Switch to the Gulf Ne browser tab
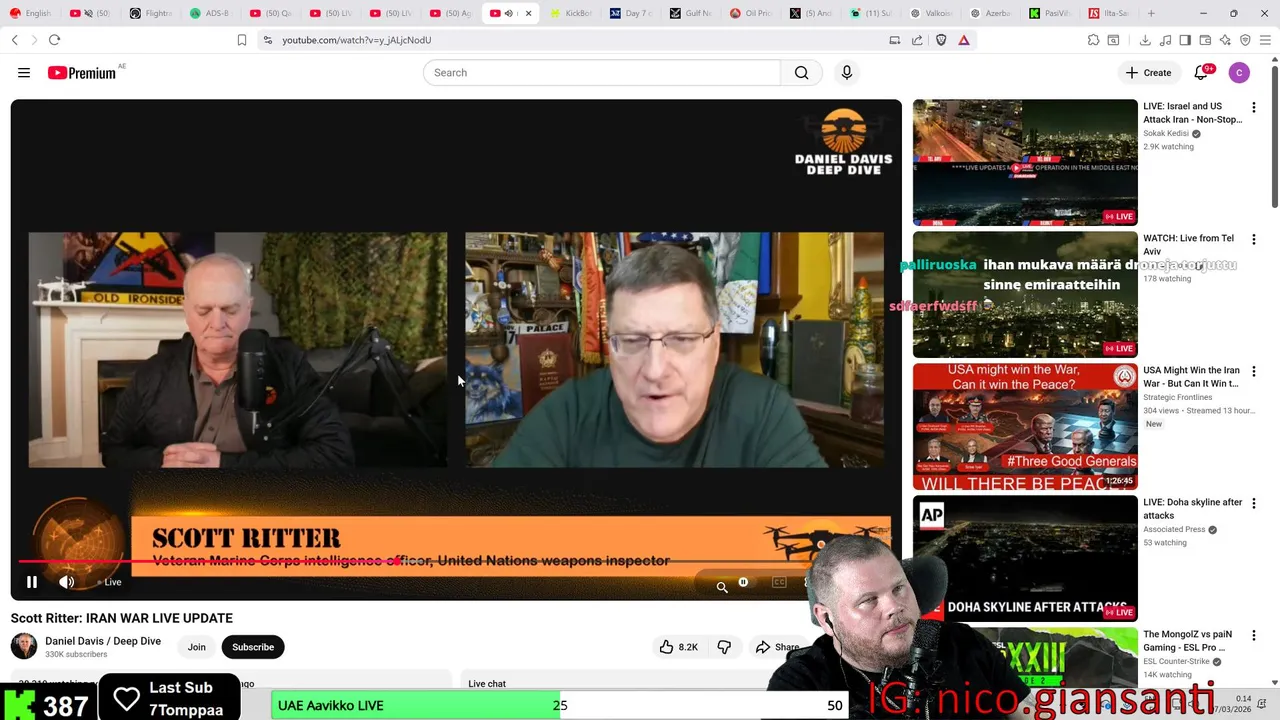The height and width of the screenshot is (720, 1280). pos(690,13)
